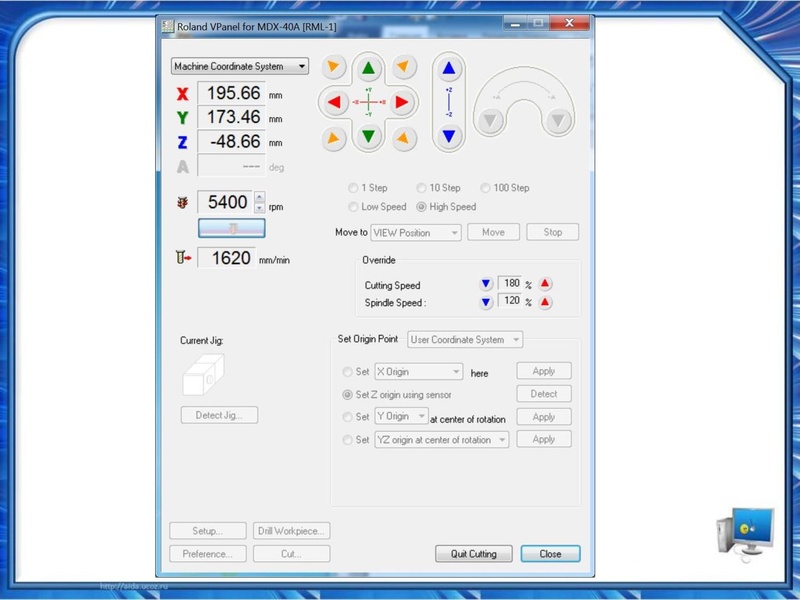Click the blue Z-axis up arrow
Screen dimensions: 800x600
click(x=449, y=69)
